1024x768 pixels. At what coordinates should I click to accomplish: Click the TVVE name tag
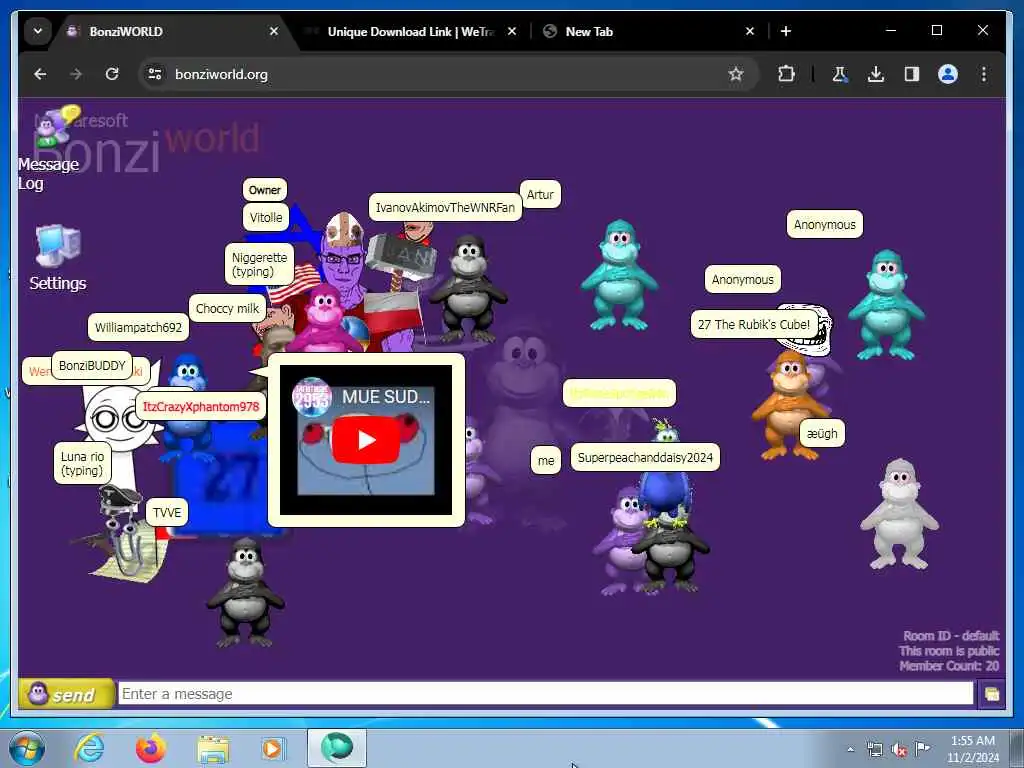tap(167, 513)
